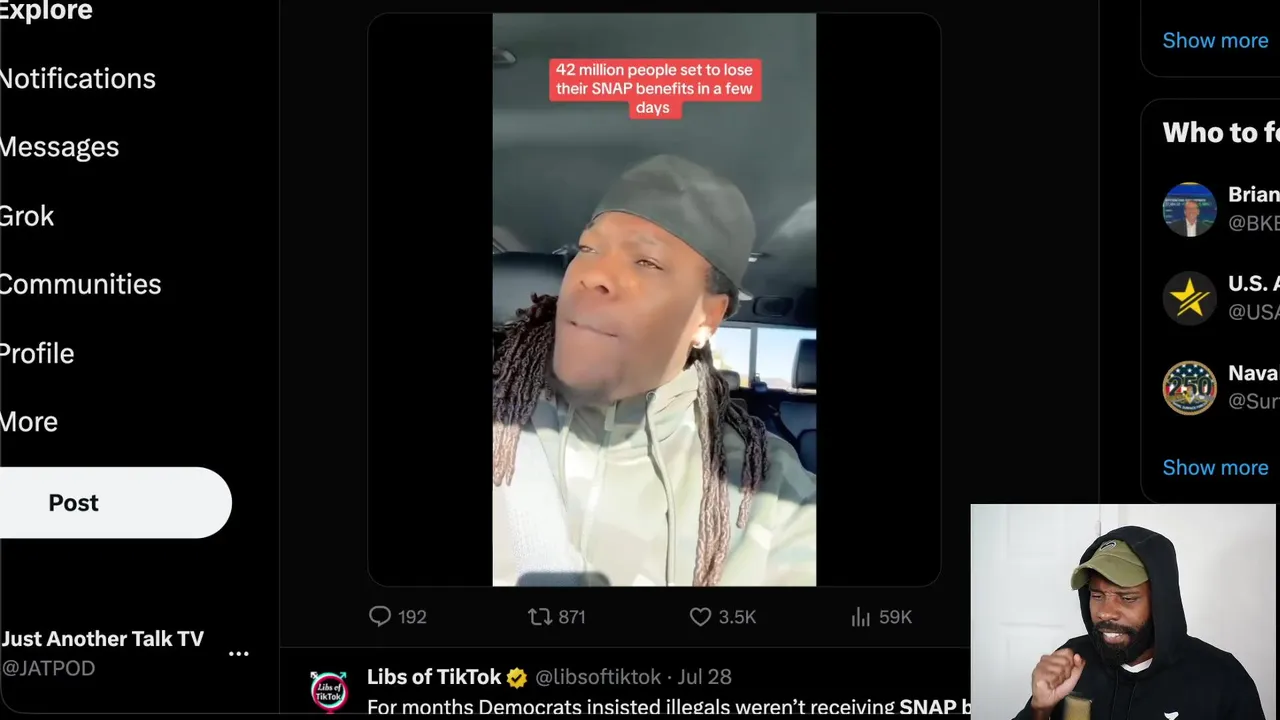
Task: Expand the More menu in sidebar
Action: 29,422
